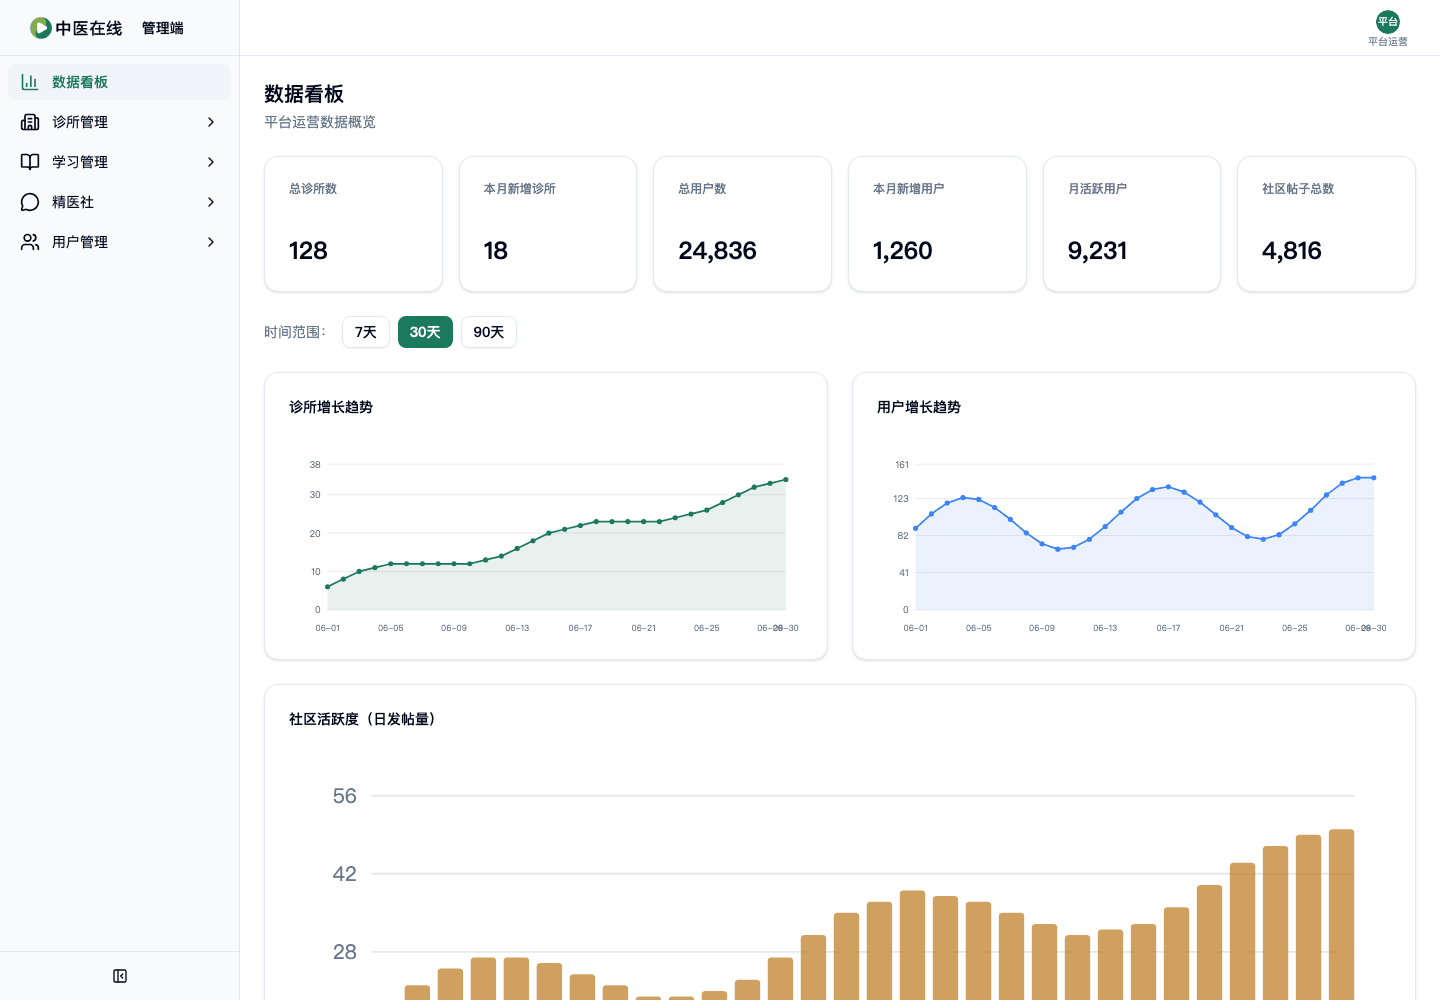Click the 本月新增诊所 card showing 18

pyautogui.click(x=548, y=224)
